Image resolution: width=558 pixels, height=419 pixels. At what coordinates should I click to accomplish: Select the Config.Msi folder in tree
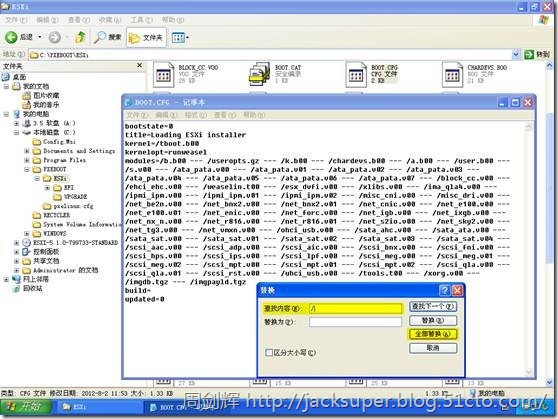tap(54, 142)
